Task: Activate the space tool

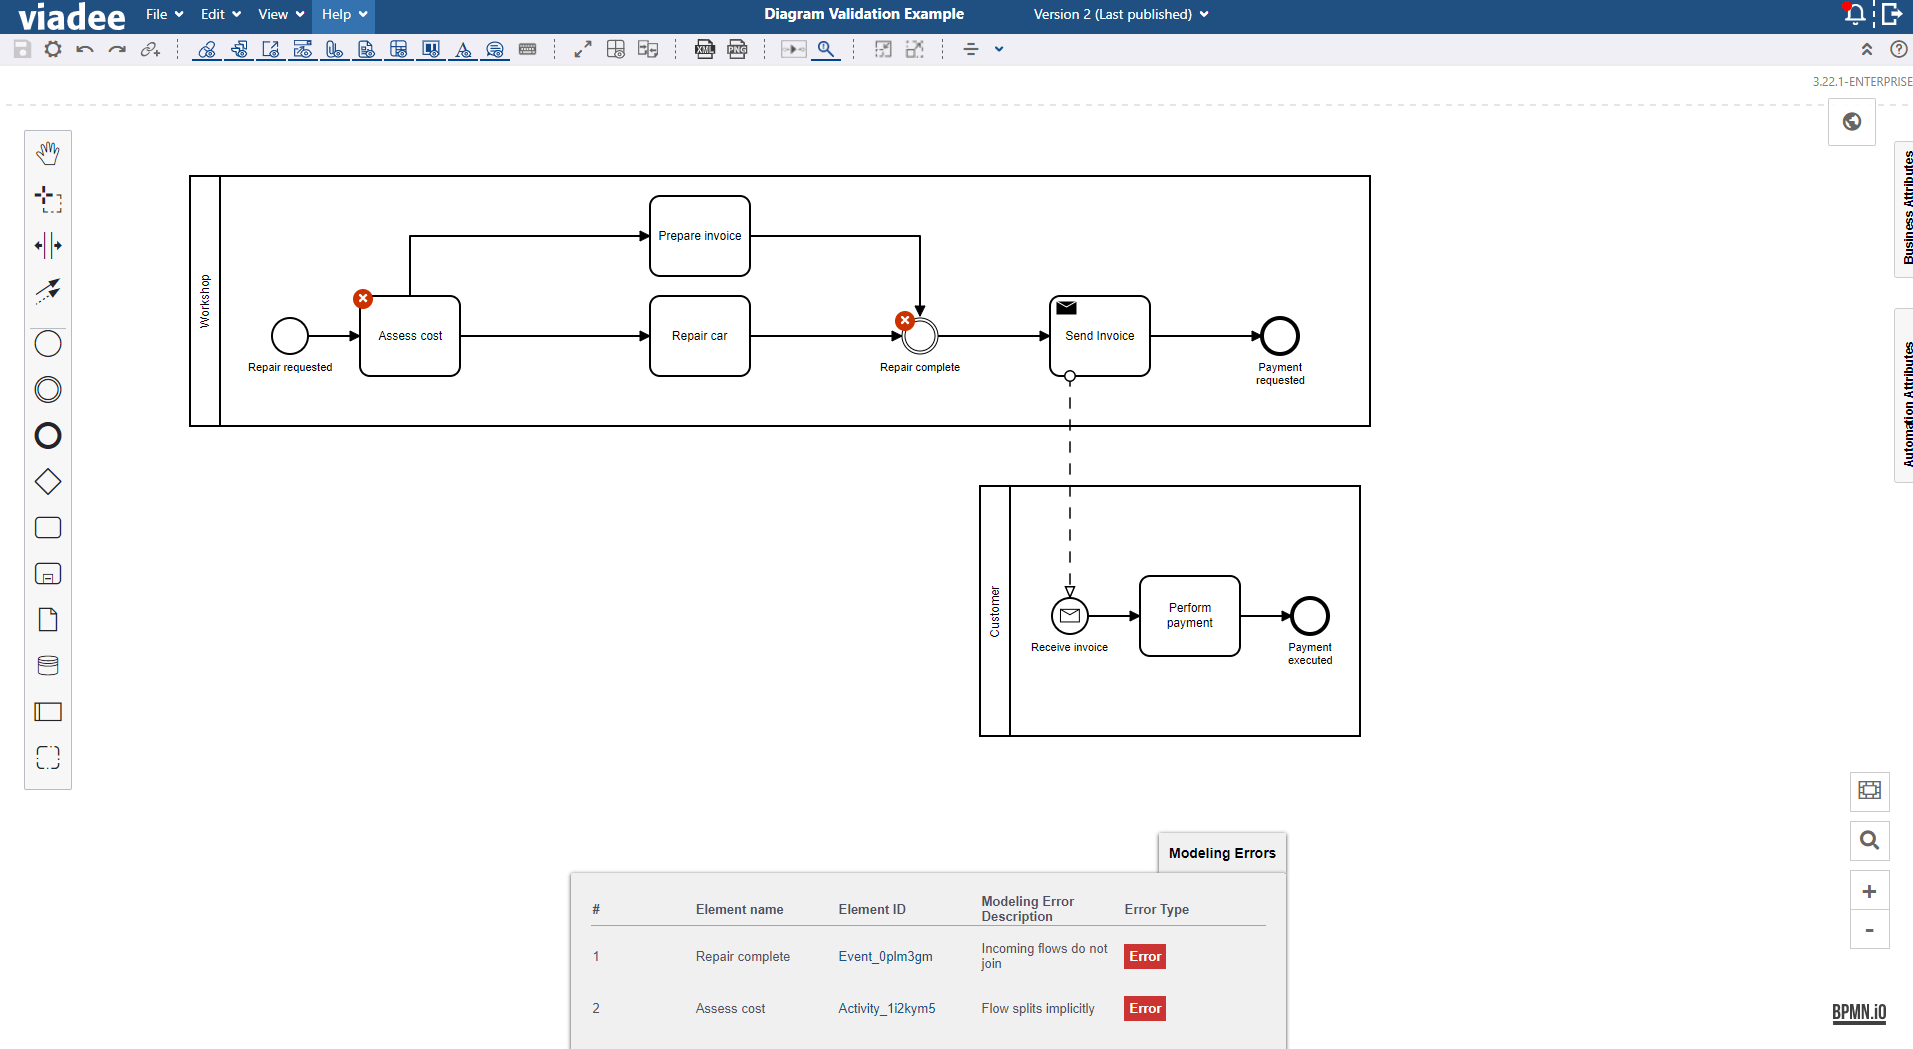Action: click(x=48, y=245)
